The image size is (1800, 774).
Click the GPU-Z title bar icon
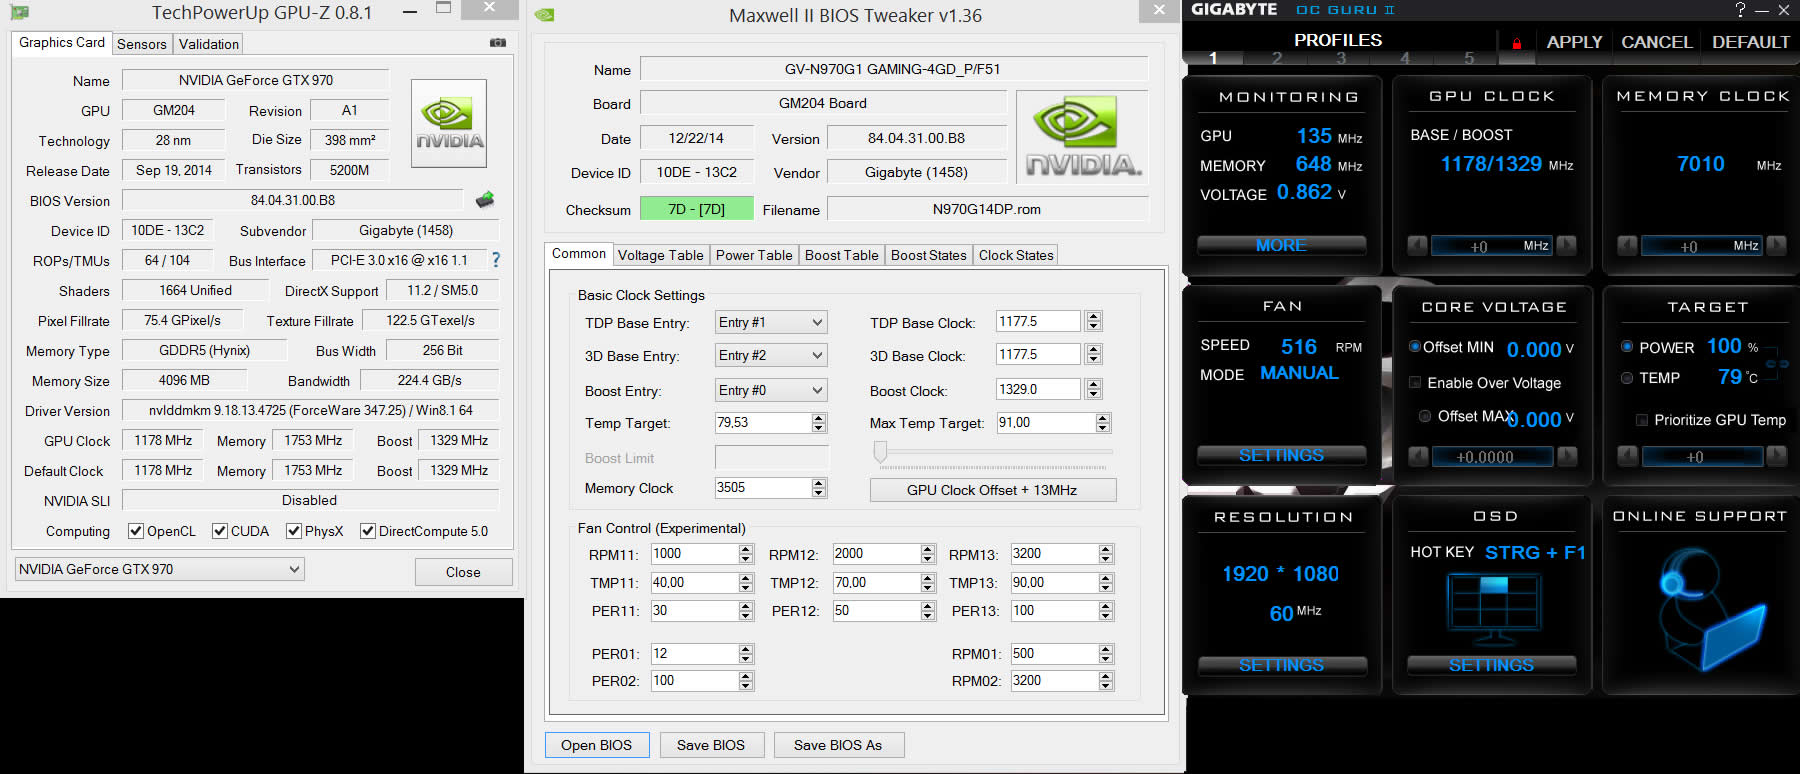pos(19,13)
